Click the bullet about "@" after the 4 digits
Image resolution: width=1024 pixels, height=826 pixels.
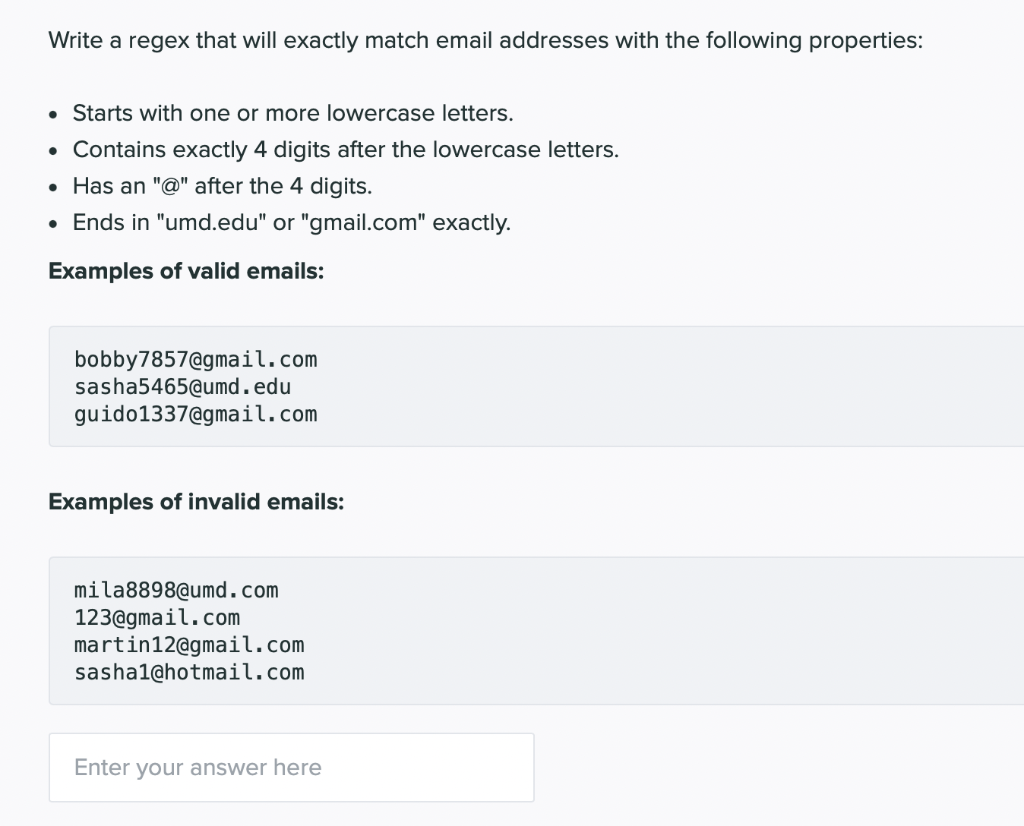point(222,186)
